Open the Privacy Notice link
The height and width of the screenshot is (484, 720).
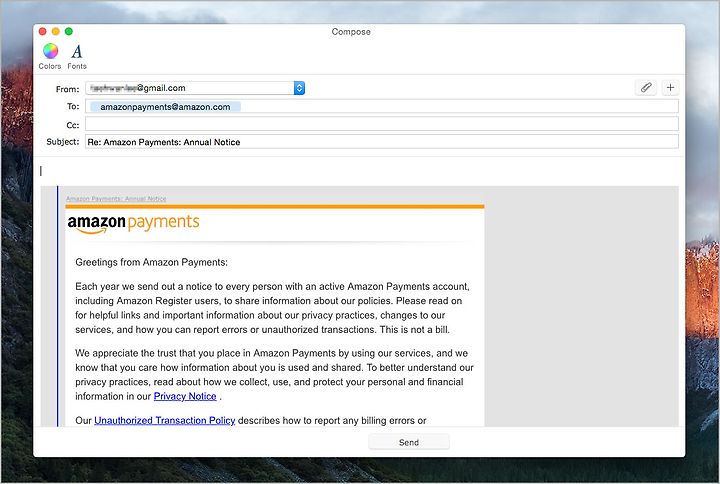(x=185, y=396)
